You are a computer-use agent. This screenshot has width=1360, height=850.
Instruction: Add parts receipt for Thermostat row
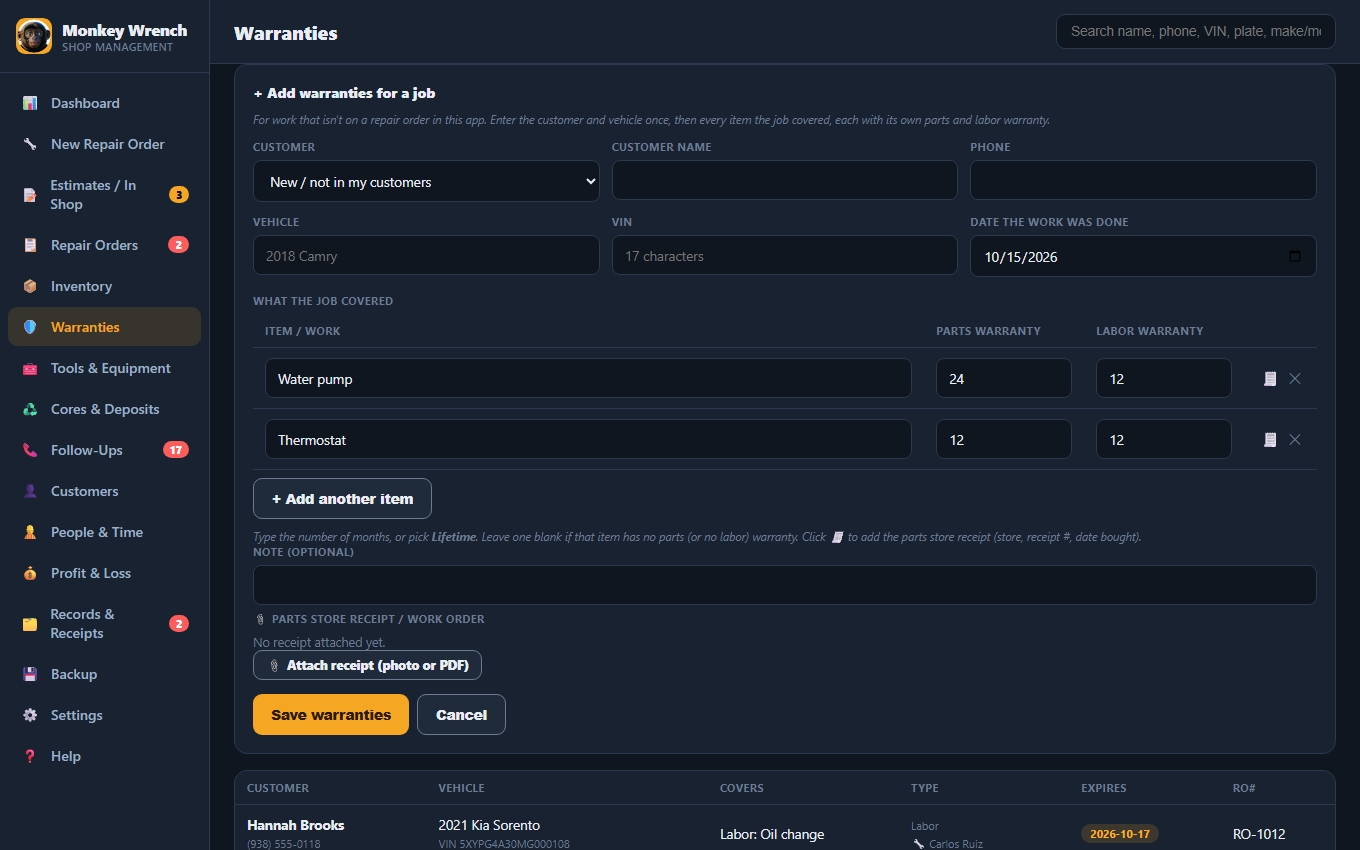pyautogui.click(x=1270, y=440)
